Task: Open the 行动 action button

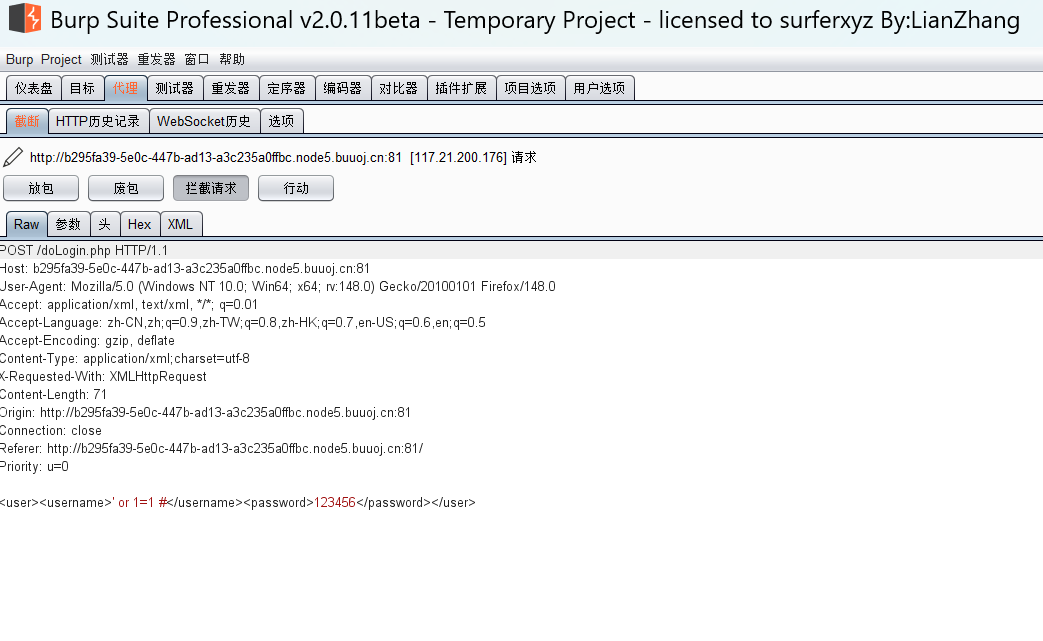Action: 296,188
